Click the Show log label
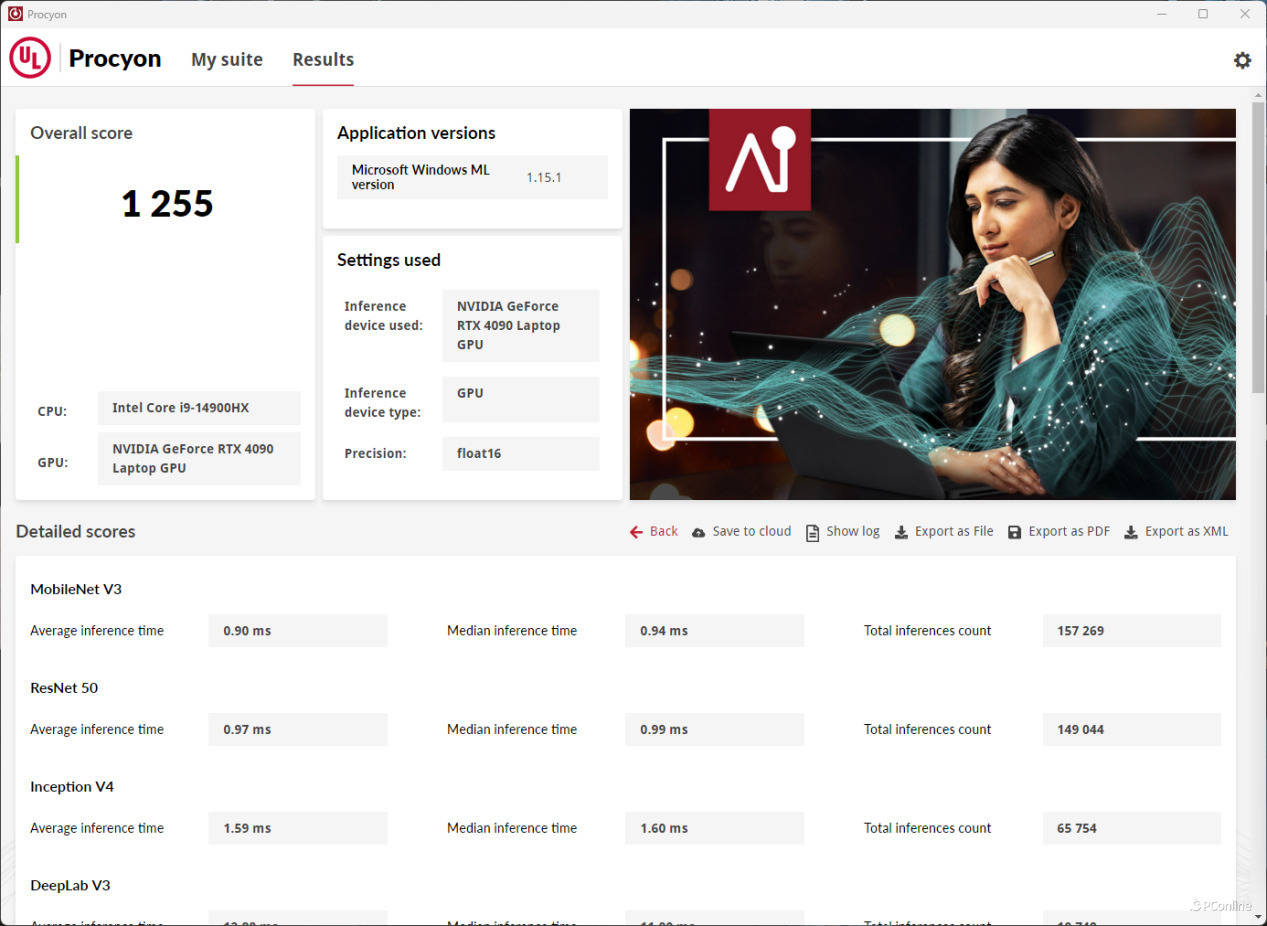 [x=853, y=532]
